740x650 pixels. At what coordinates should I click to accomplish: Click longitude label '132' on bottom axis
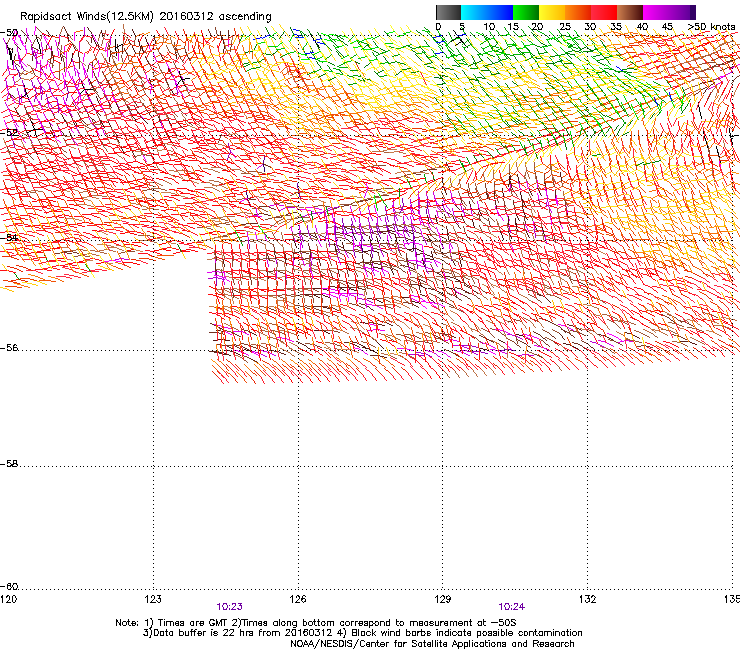click(588, 599)
